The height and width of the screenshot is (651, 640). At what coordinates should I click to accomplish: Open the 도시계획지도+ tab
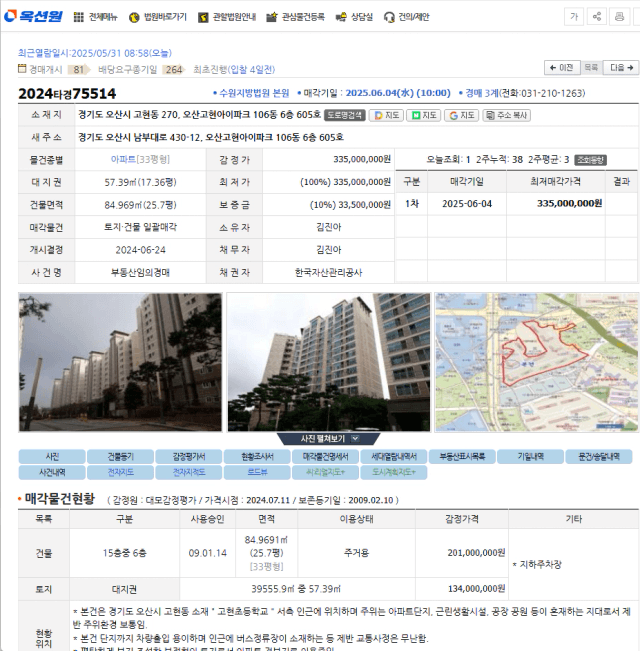394,472
